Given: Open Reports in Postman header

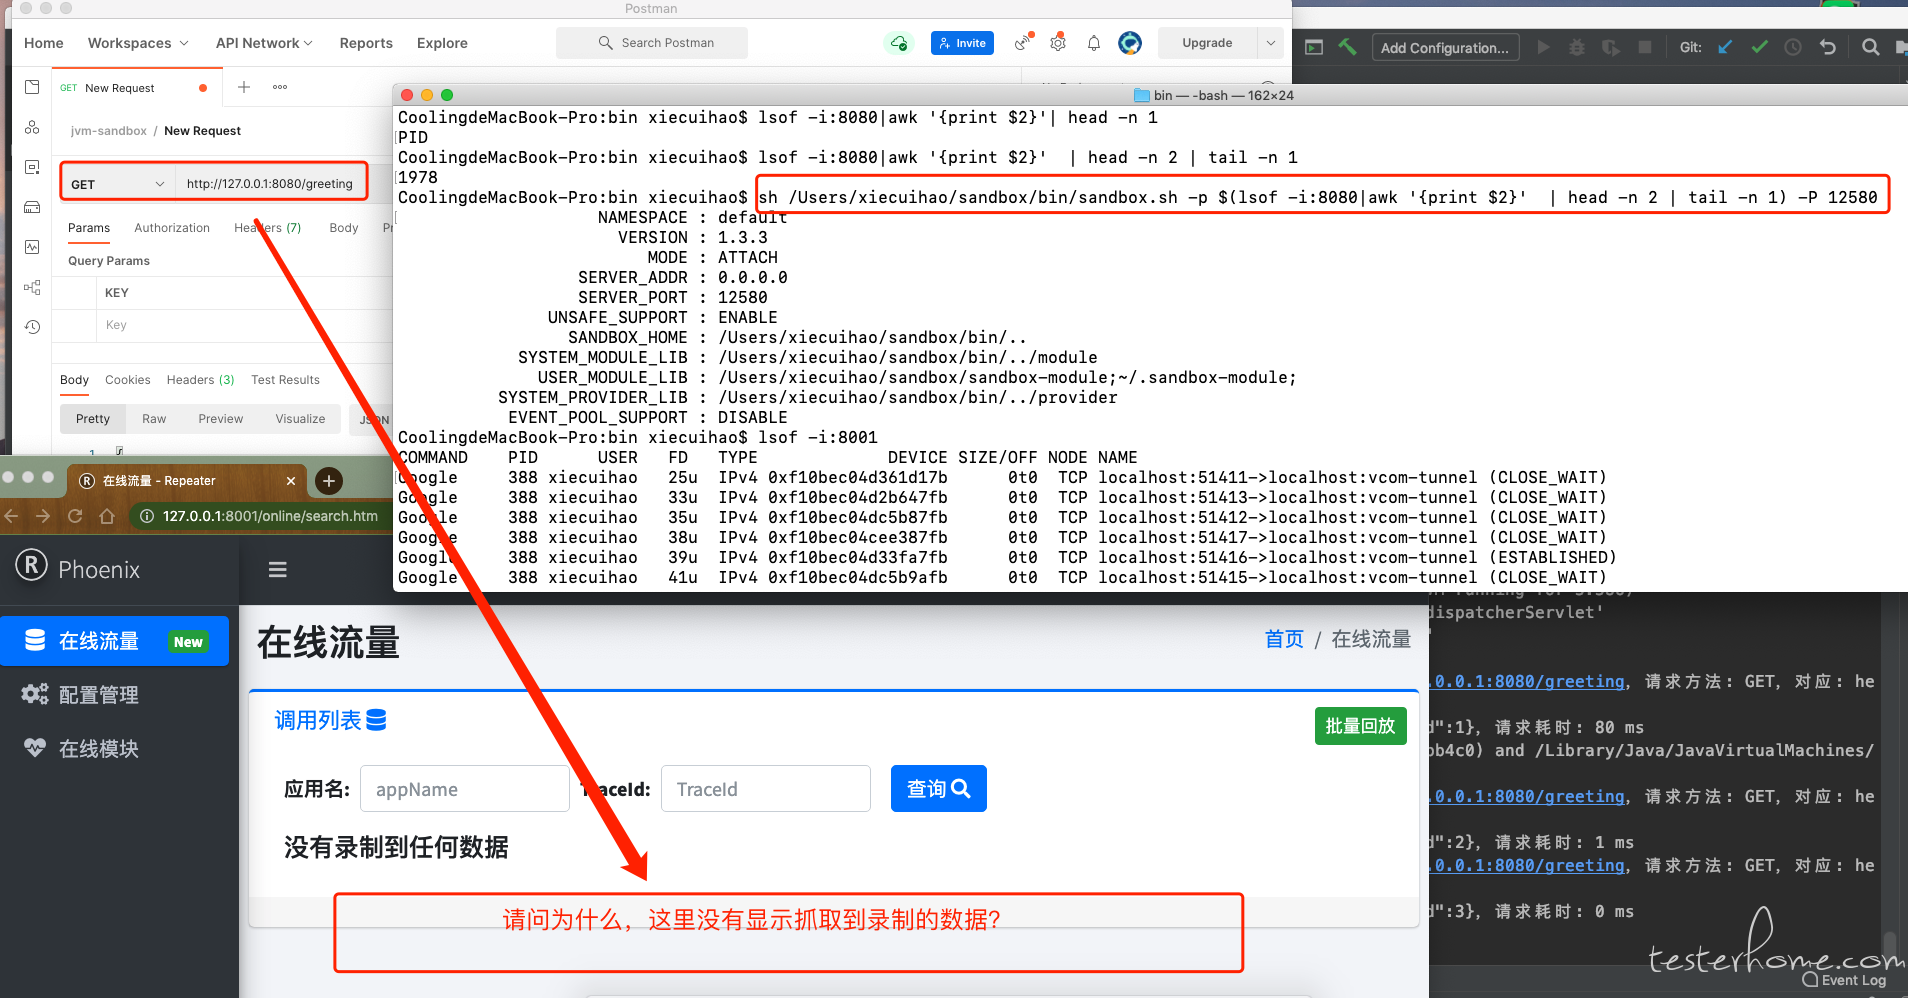Looking at the screenshot, I should click(x=366, y=43).
